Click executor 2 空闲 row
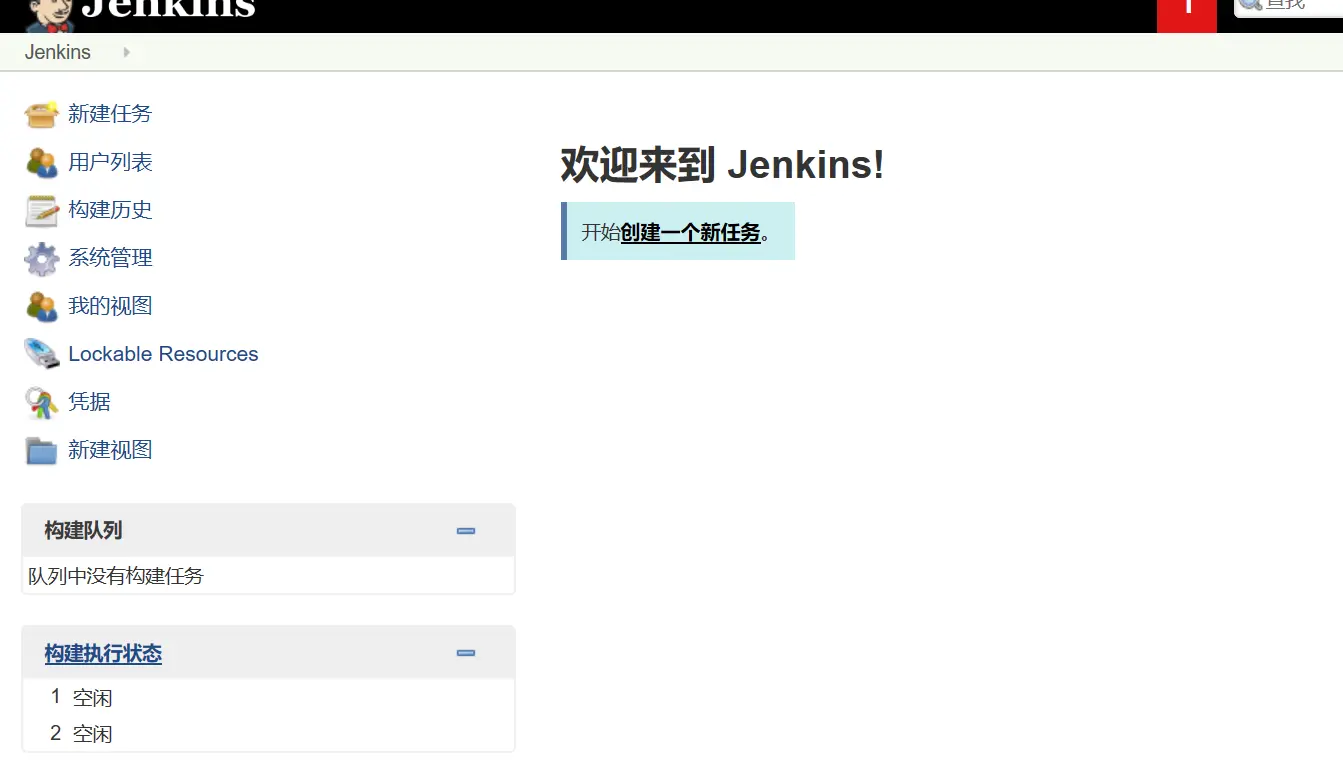 pos(268,734)
